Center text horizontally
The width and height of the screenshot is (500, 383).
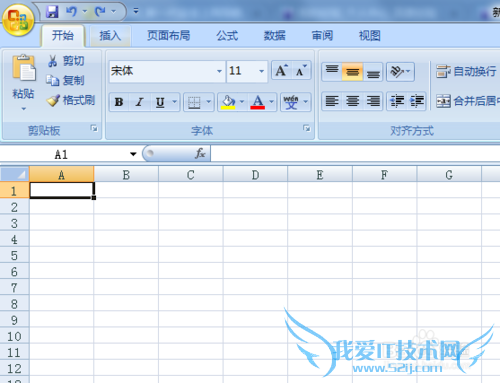352,101
